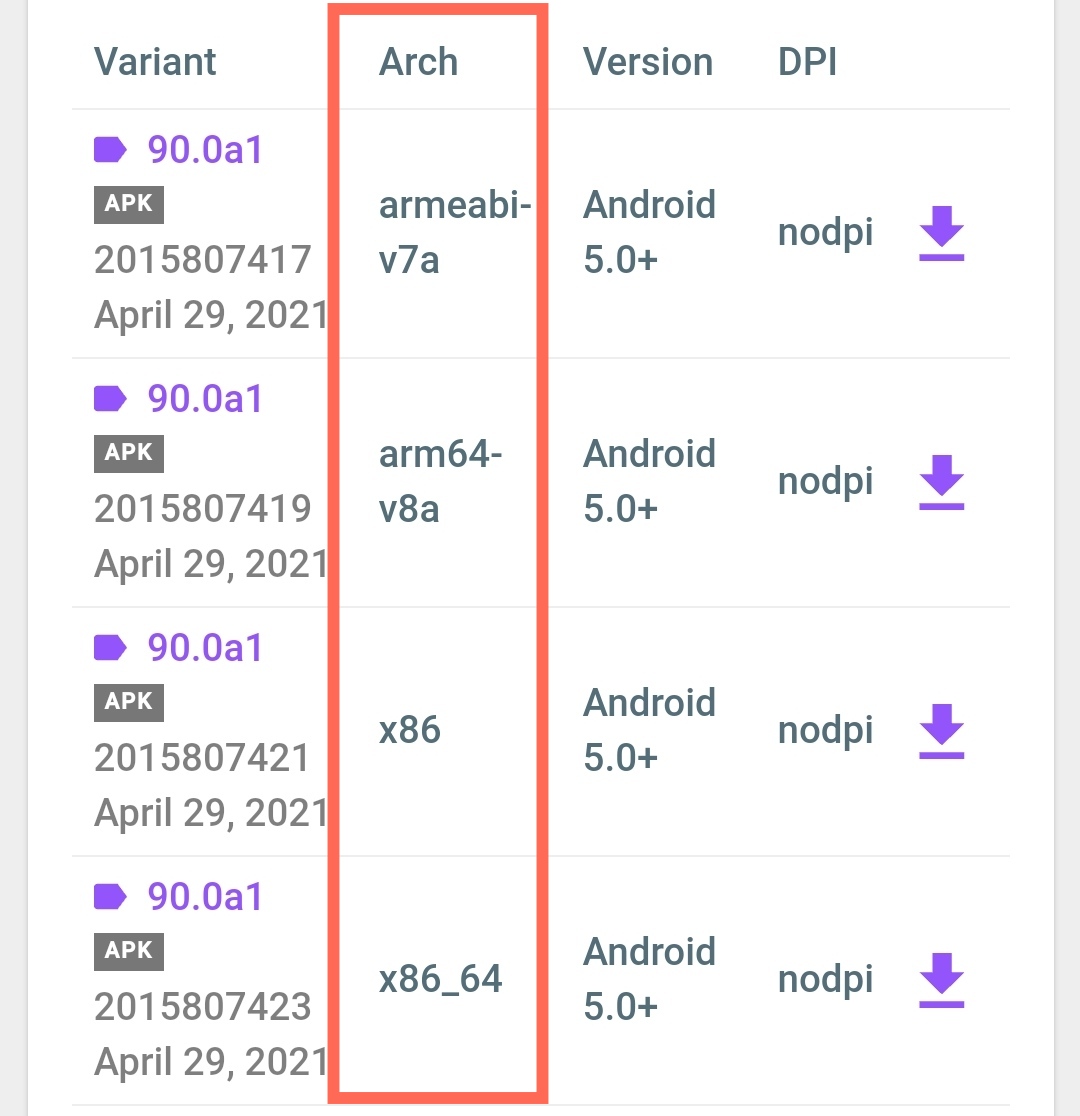Click tag icon beside variant 2015807419
The image size is (1080, 1116).
(x=110, y=399)
